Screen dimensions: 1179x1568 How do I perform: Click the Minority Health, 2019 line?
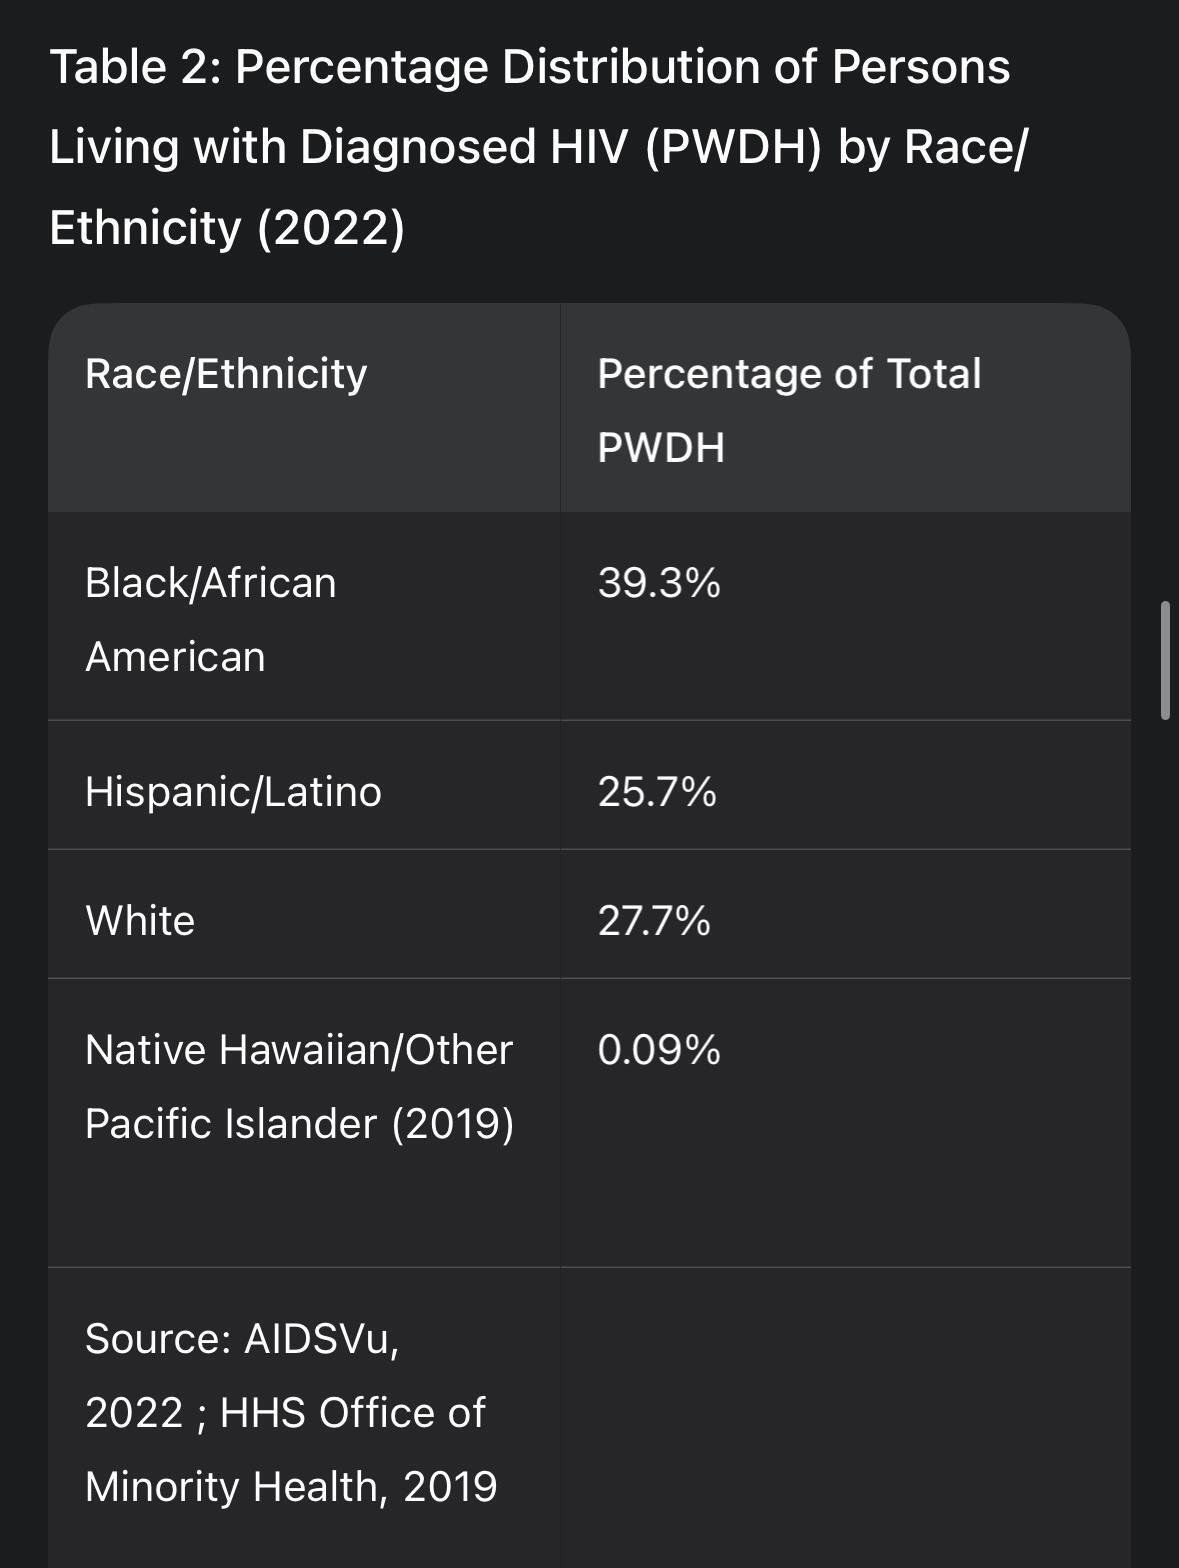291,1486
